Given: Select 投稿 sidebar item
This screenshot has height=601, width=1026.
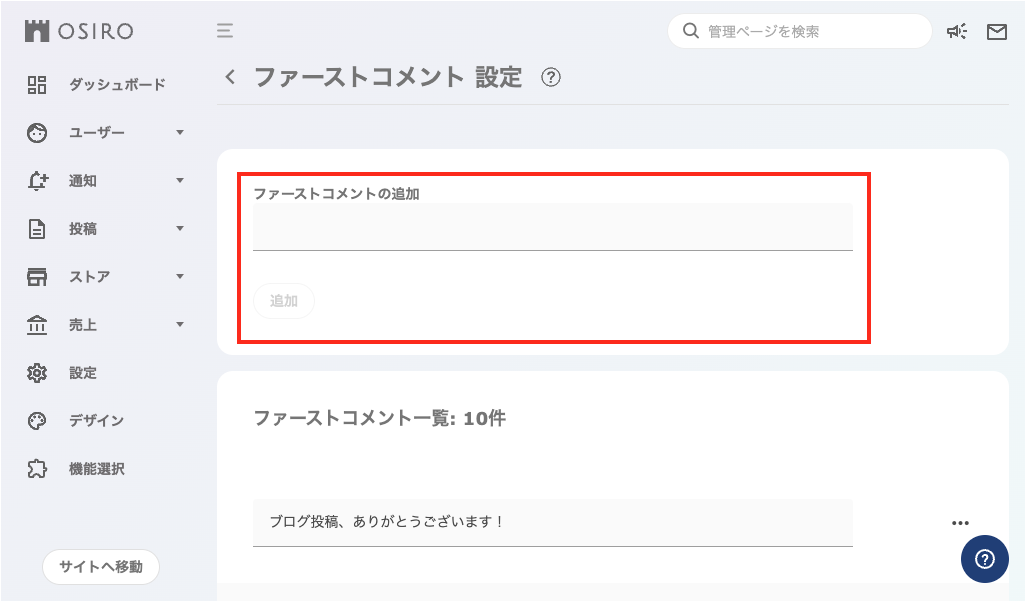Looking at the screenshot, I should (82, 228).
